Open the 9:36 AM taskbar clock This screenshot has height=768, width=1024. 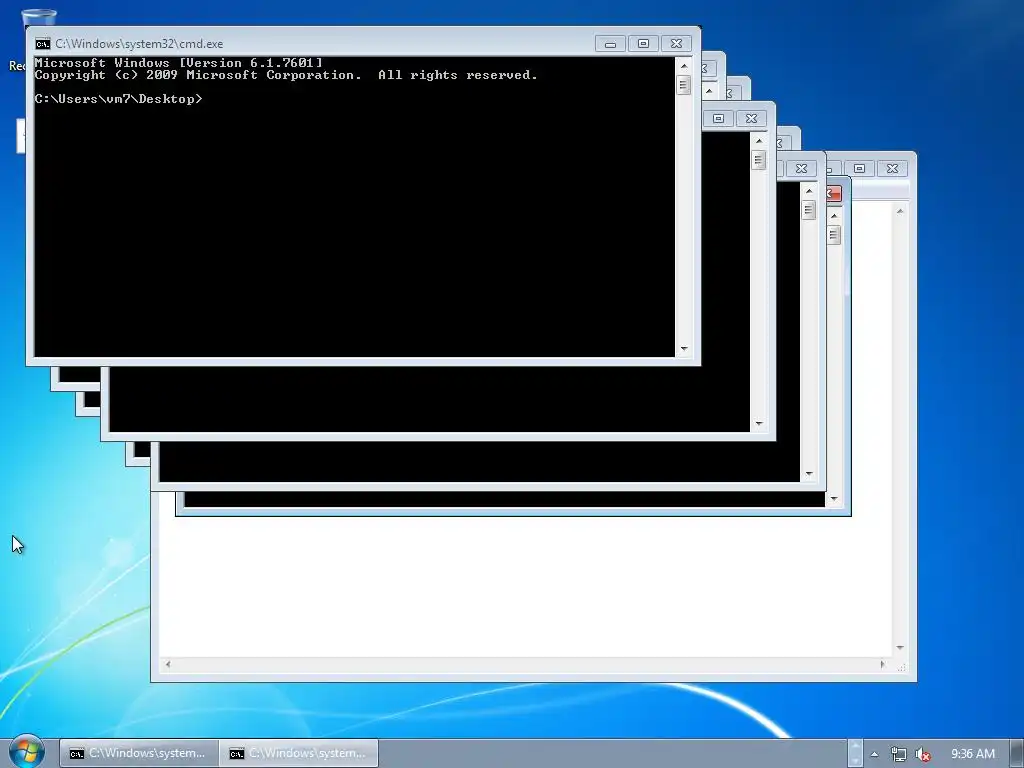point(972,754)
